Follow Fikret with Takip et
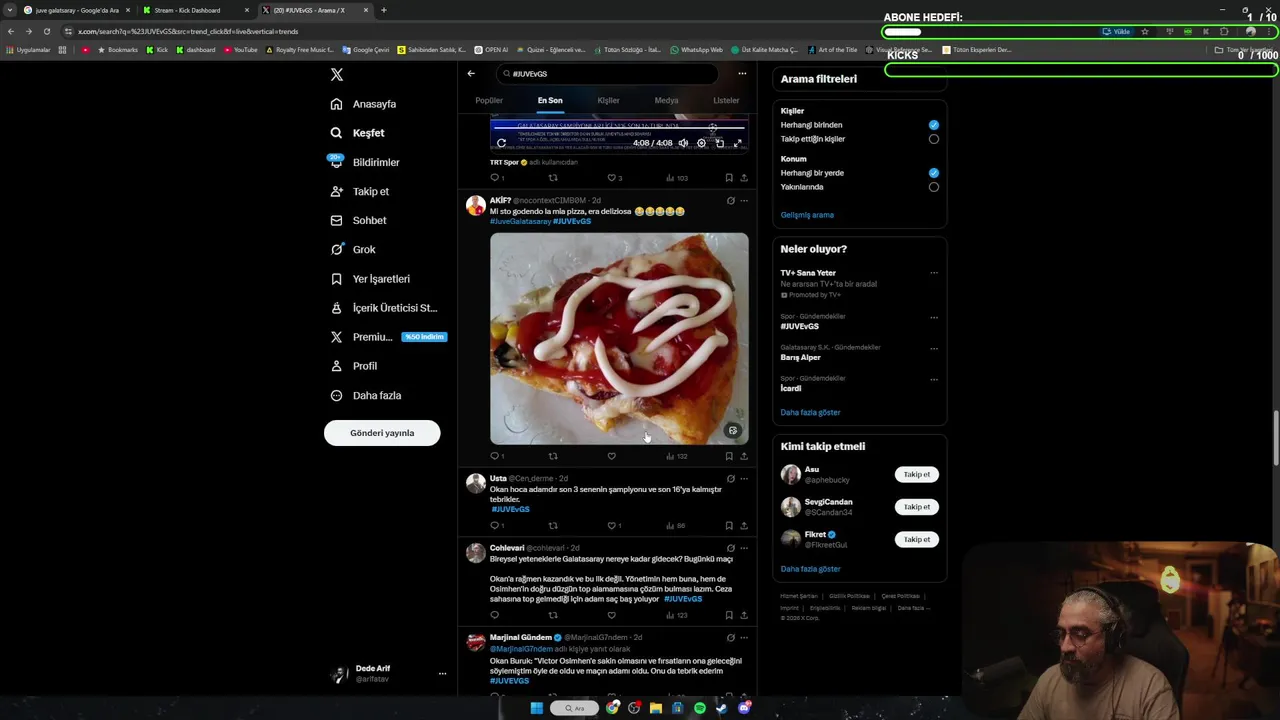This screenshot has height=720, width=1280. pos(917,539)
